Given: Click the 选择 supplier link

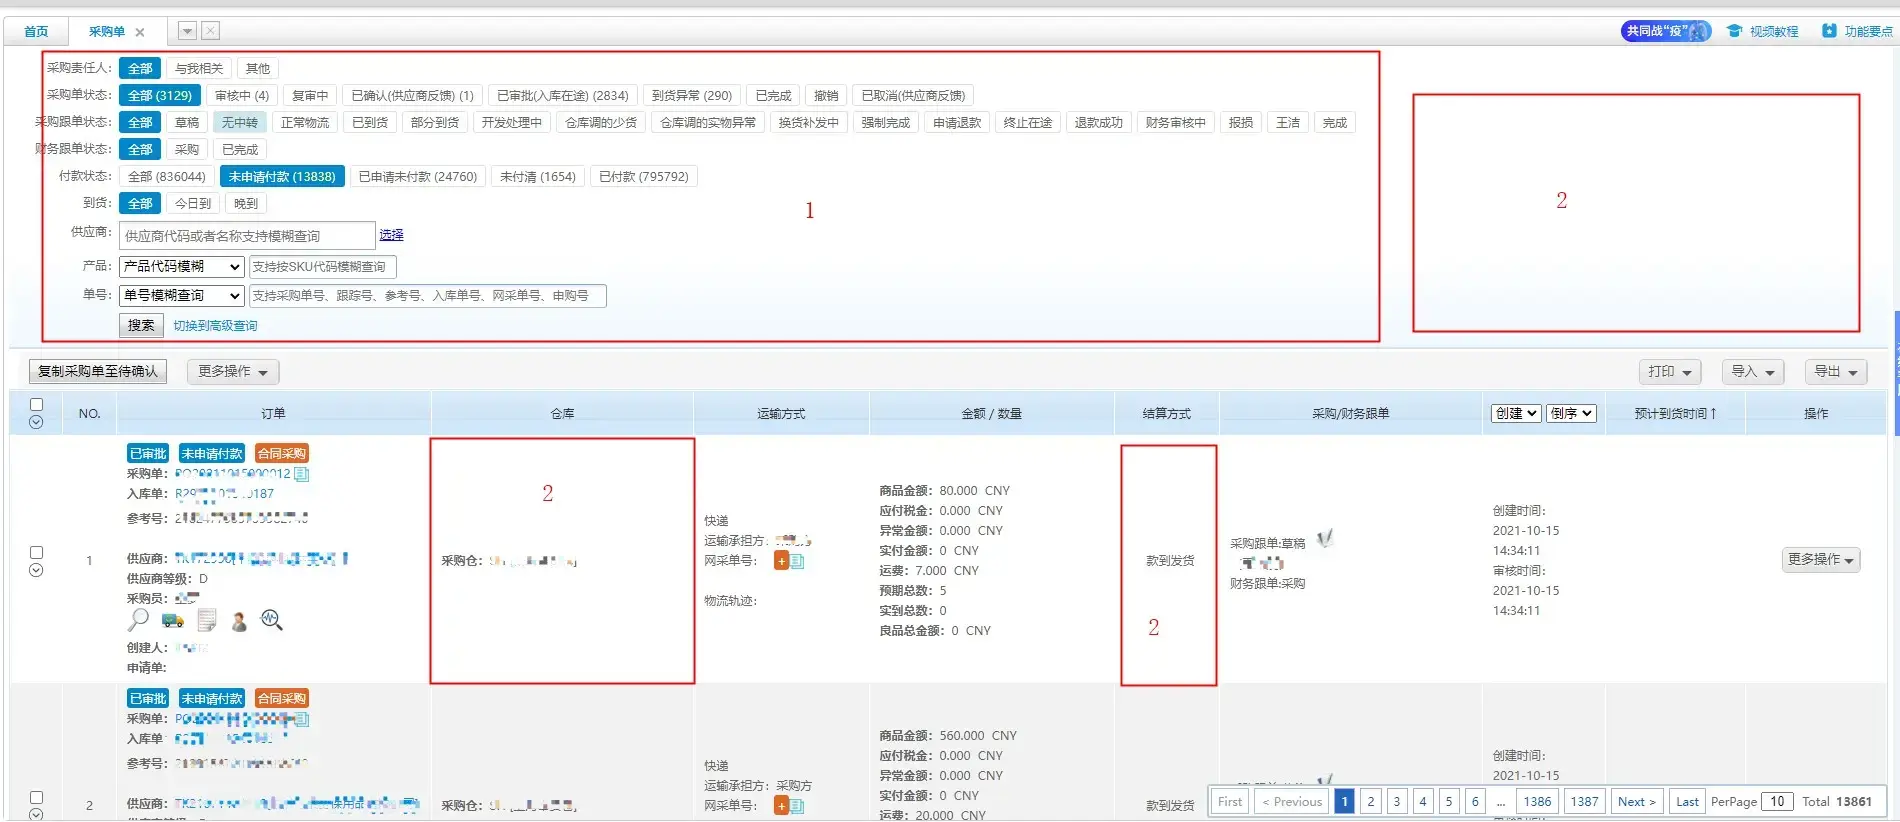Looking at the screenshot, I should click(x=391, y=234).
